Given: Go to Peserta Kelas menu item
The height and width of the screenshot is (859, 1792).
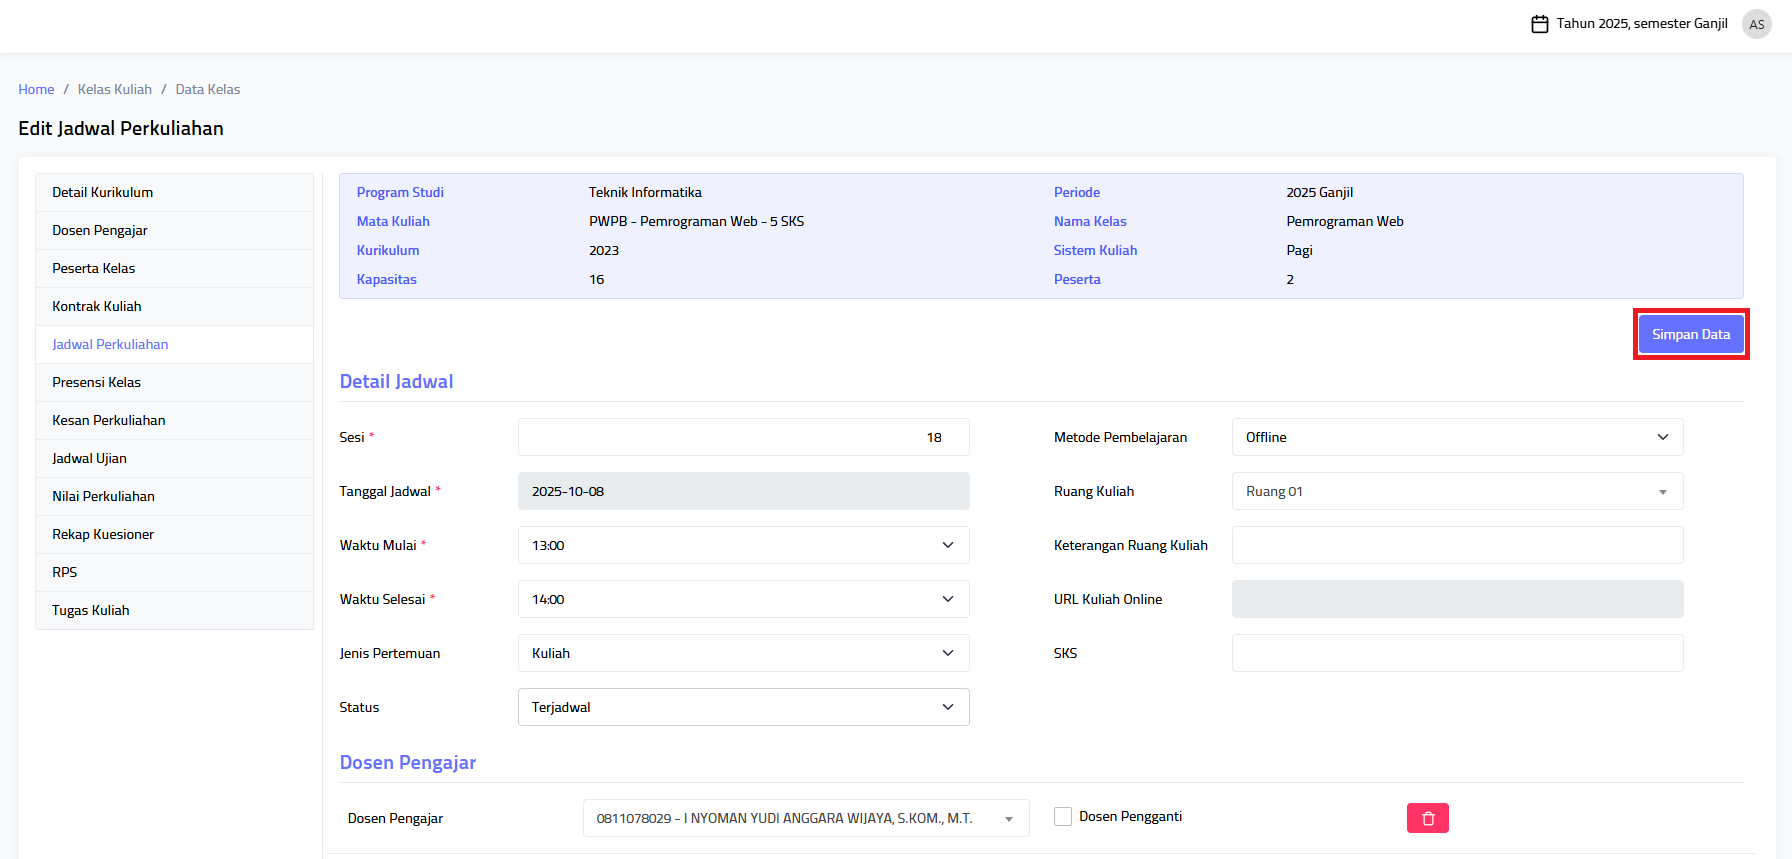Looking at the screenshot, I should [x=94, y=268].
